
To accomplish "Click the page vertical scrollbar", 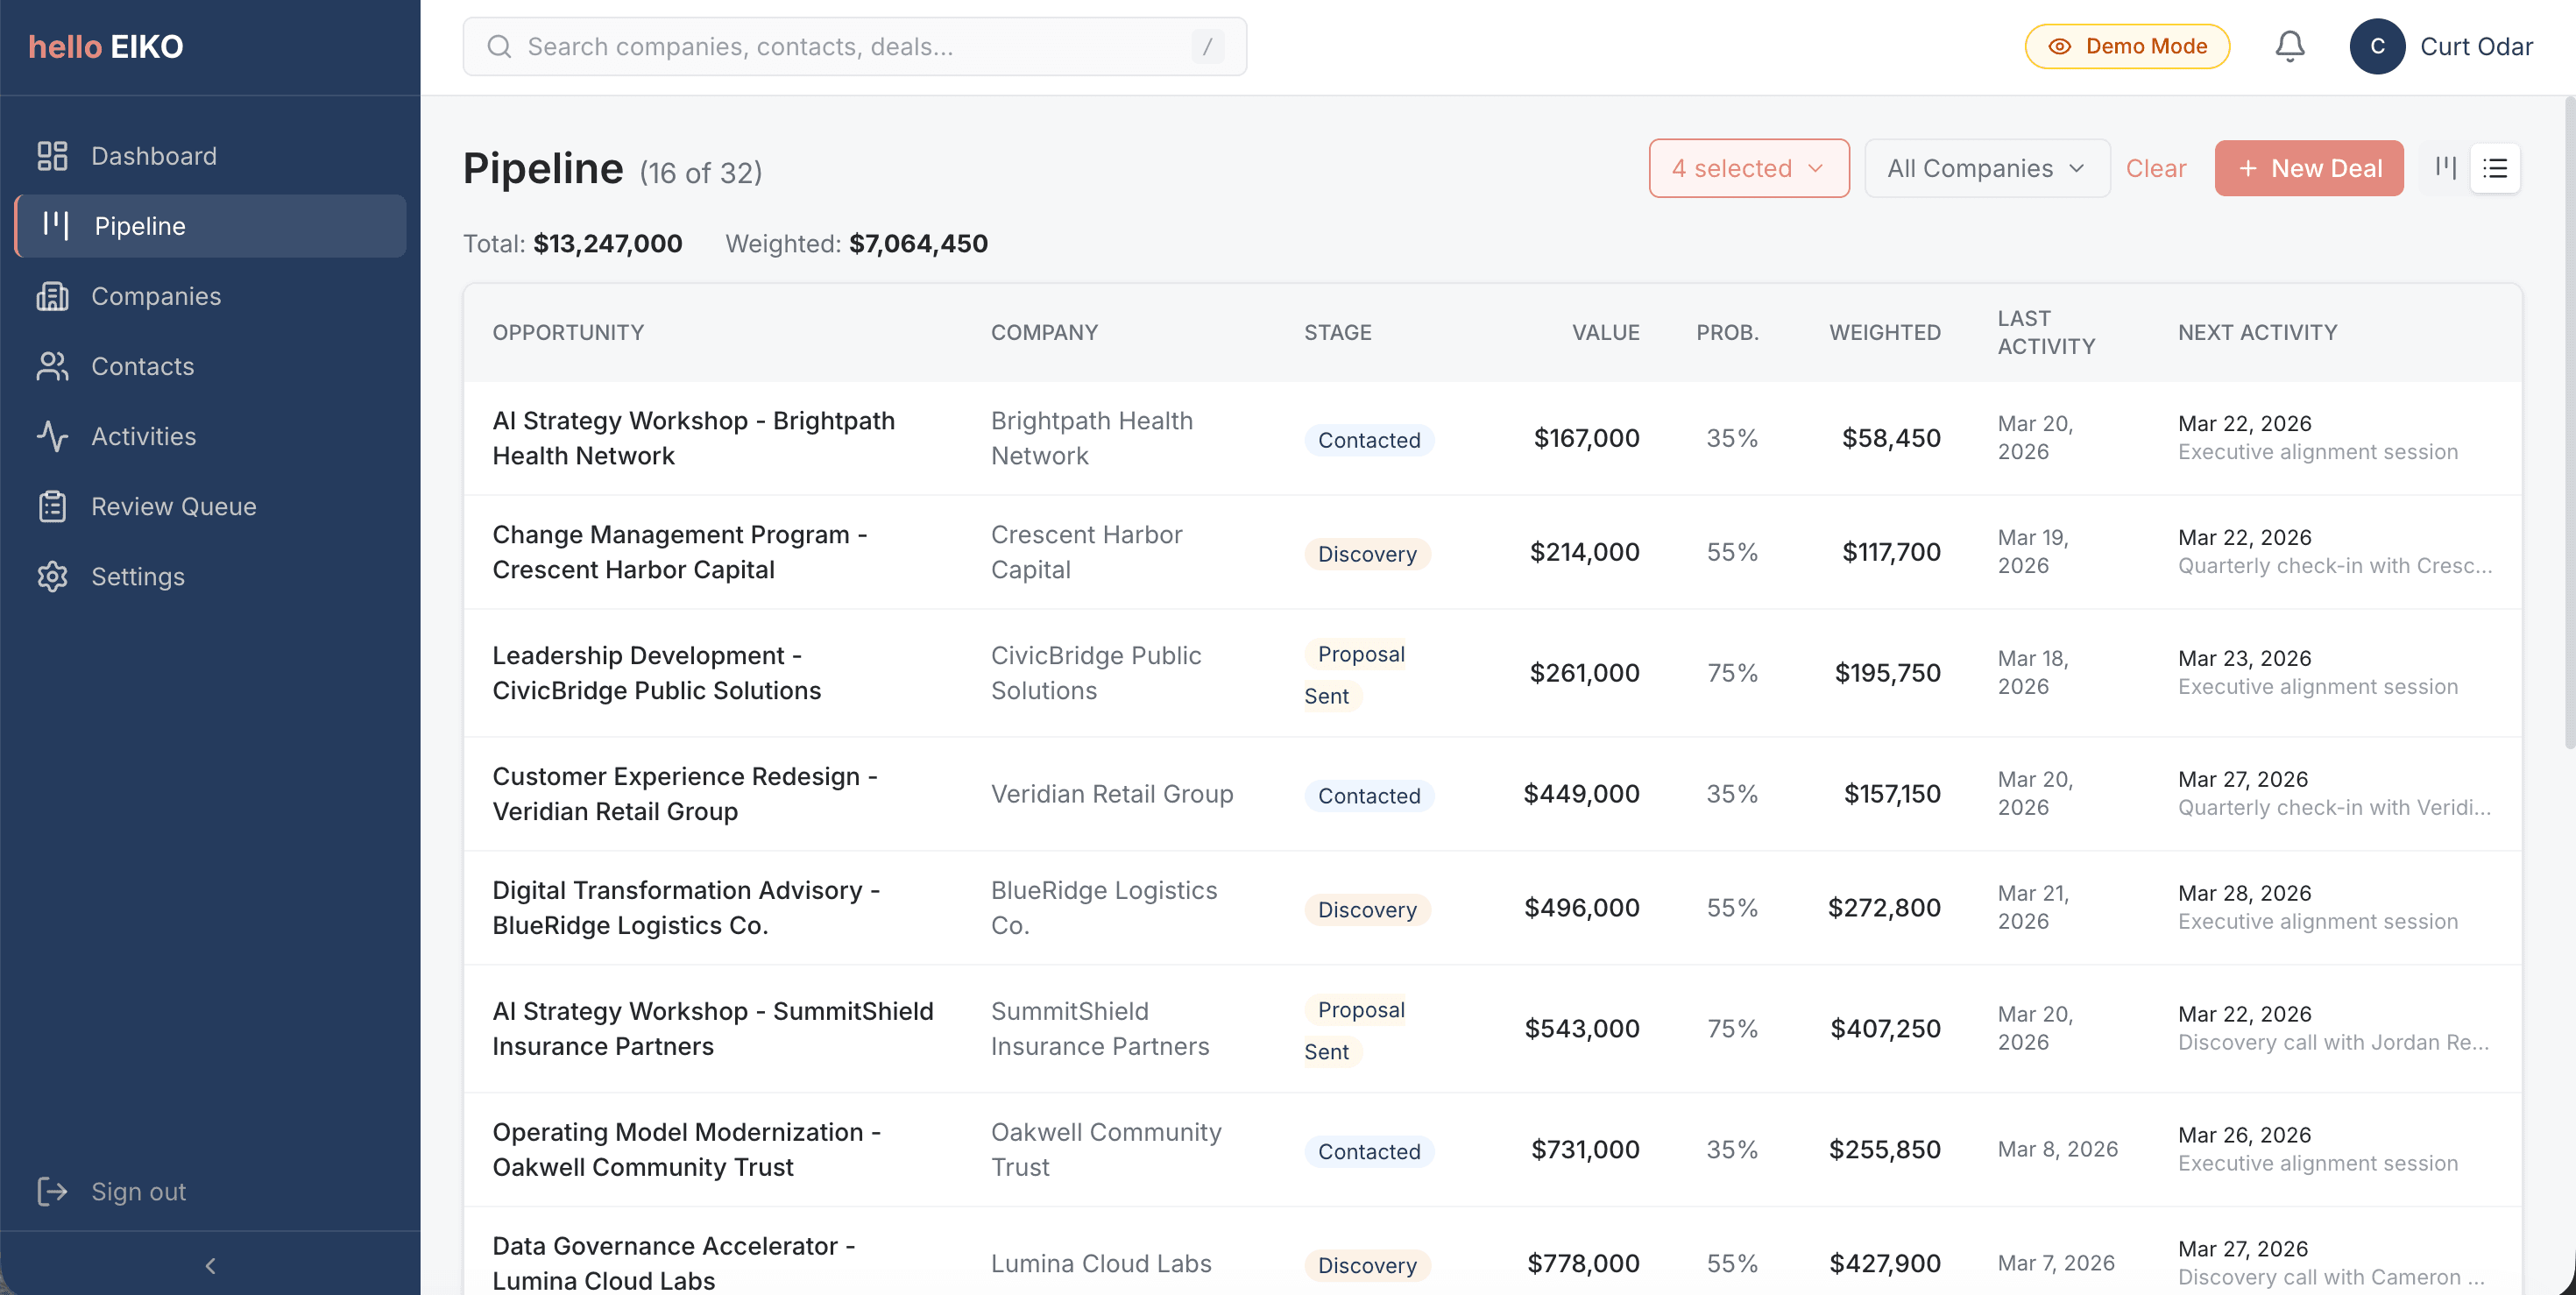I will pyautogui.click(x=2568, y=420).
